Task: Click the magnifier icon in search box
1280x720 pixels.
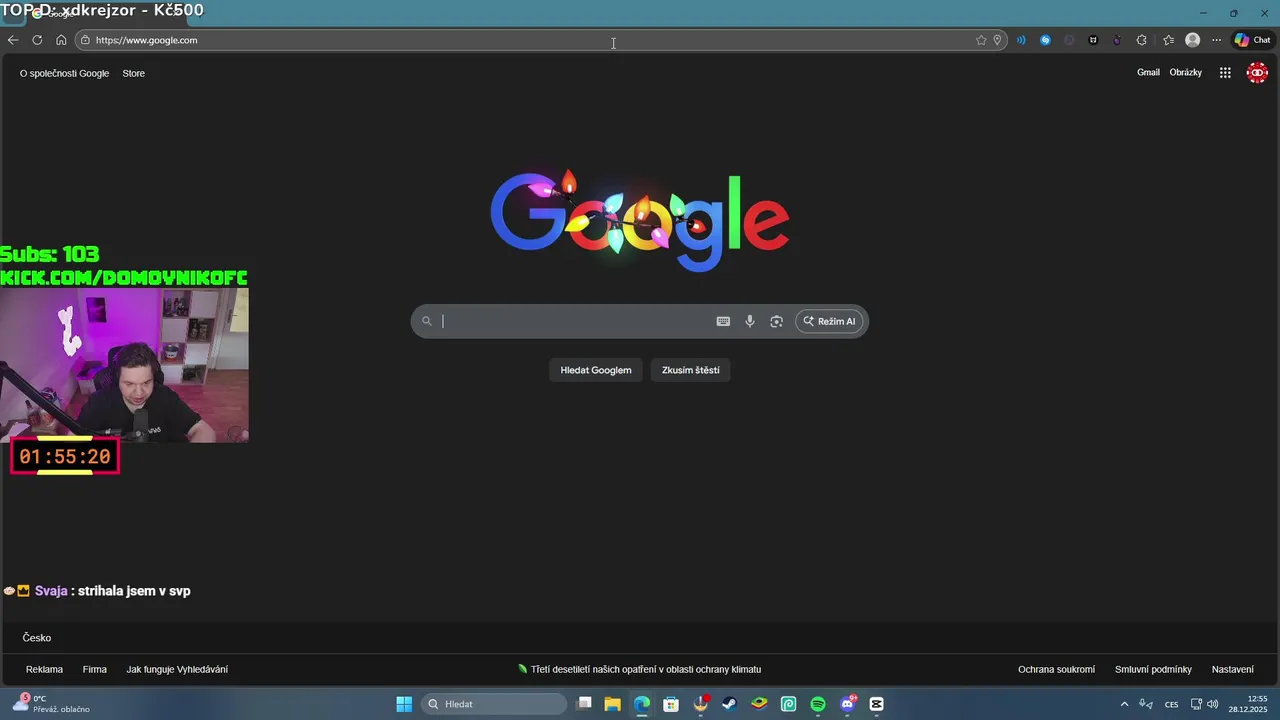Action: pyautogui.click(x=426, y=321)
